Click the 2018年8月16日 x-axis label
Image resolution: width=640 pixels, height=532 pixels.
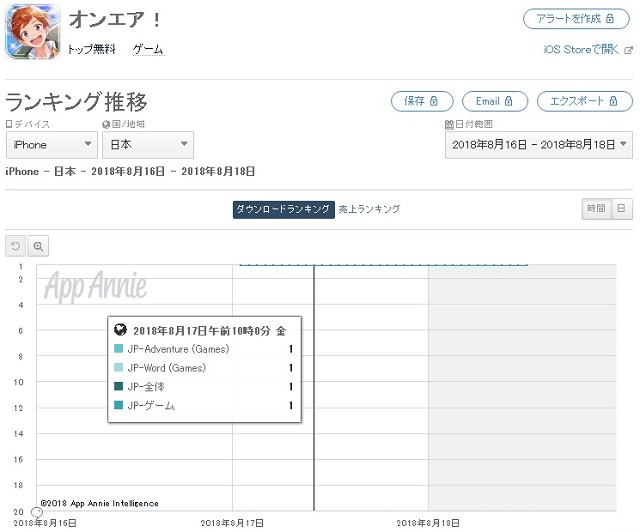point(45,523)
